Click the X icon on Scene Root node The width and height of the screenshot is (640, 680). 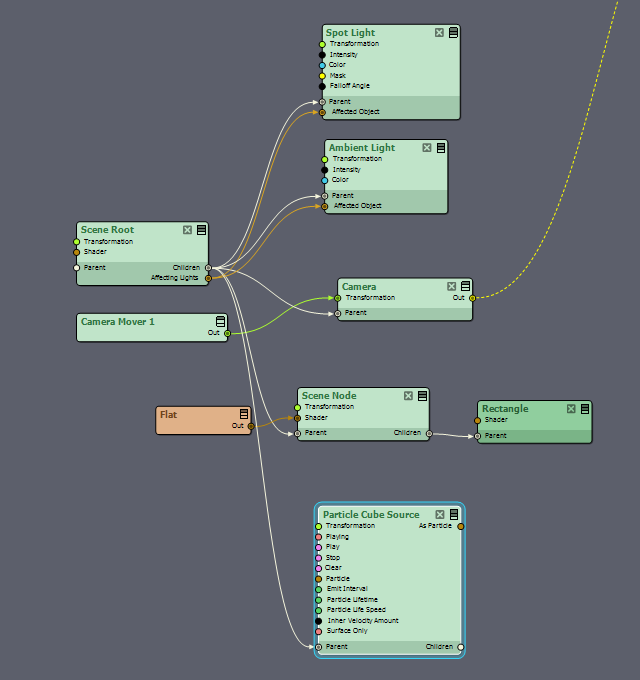[187, 230]
